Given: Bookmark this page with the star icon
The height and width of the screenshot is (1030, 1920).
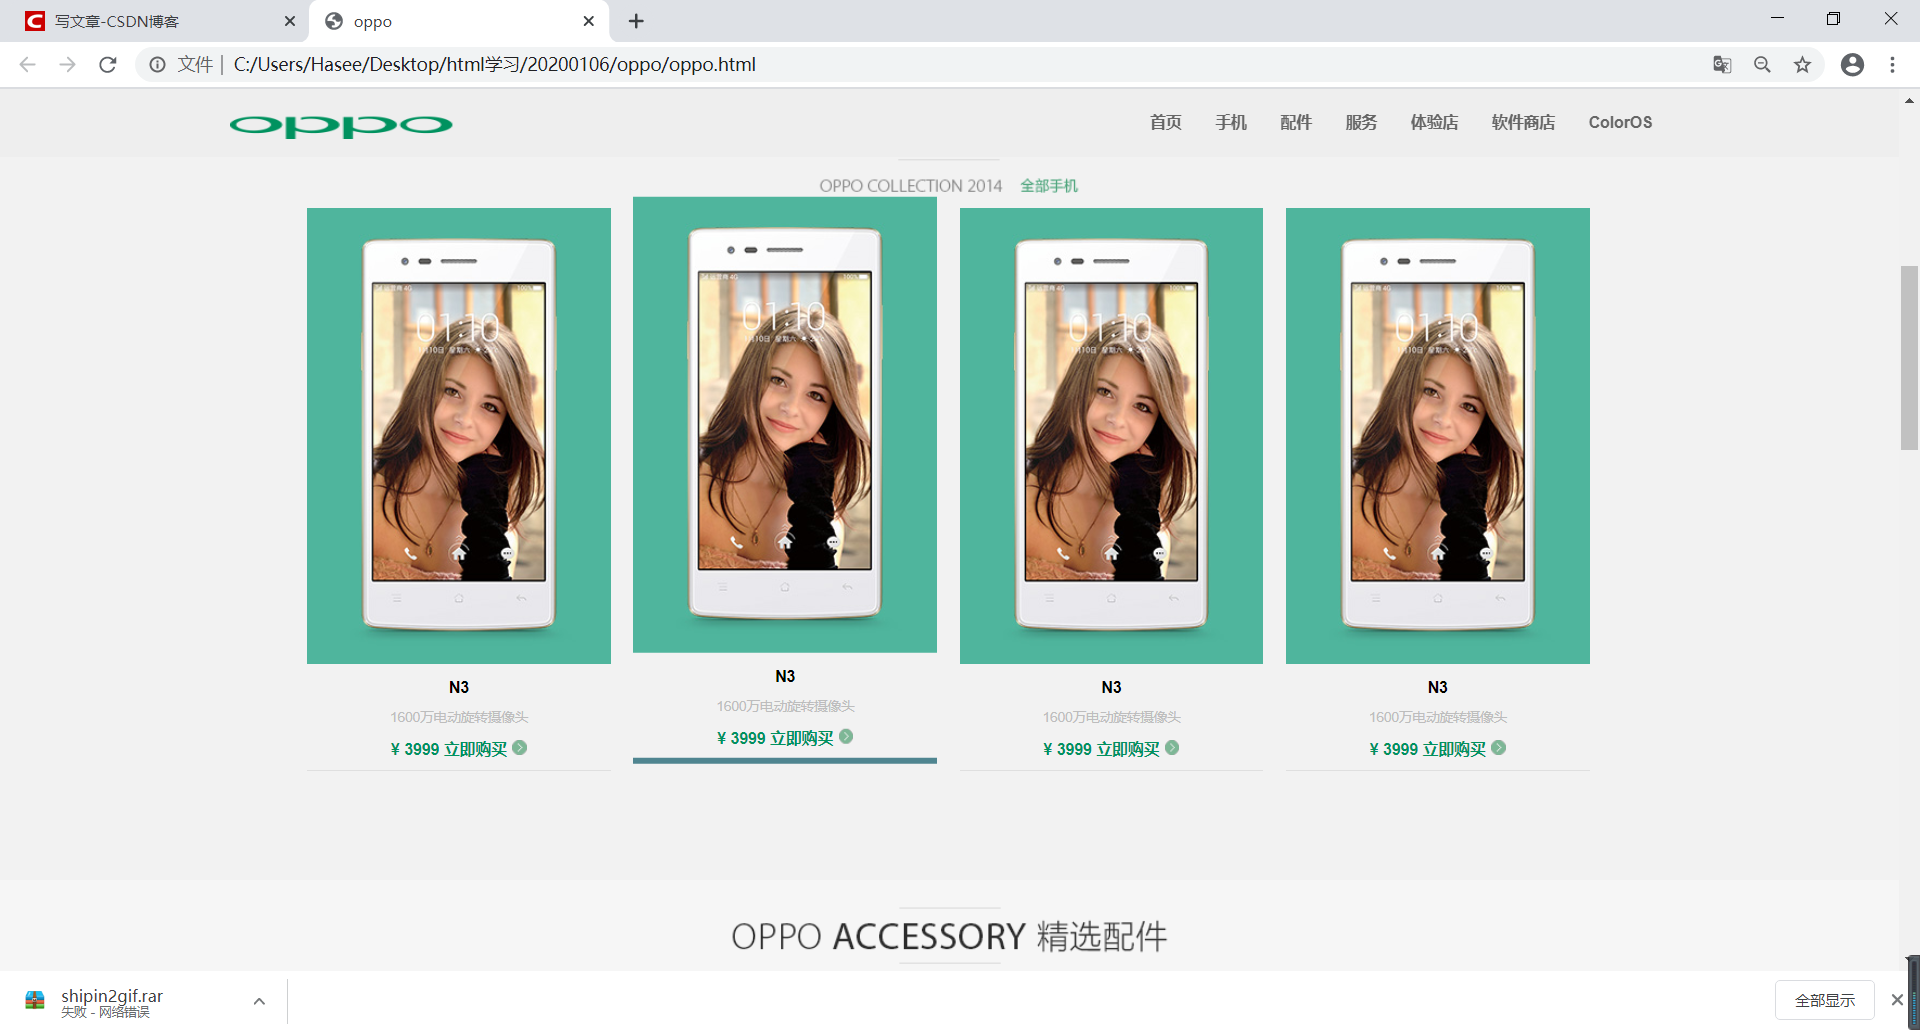Looking at the screenshot, I should tap(1802, 65).
